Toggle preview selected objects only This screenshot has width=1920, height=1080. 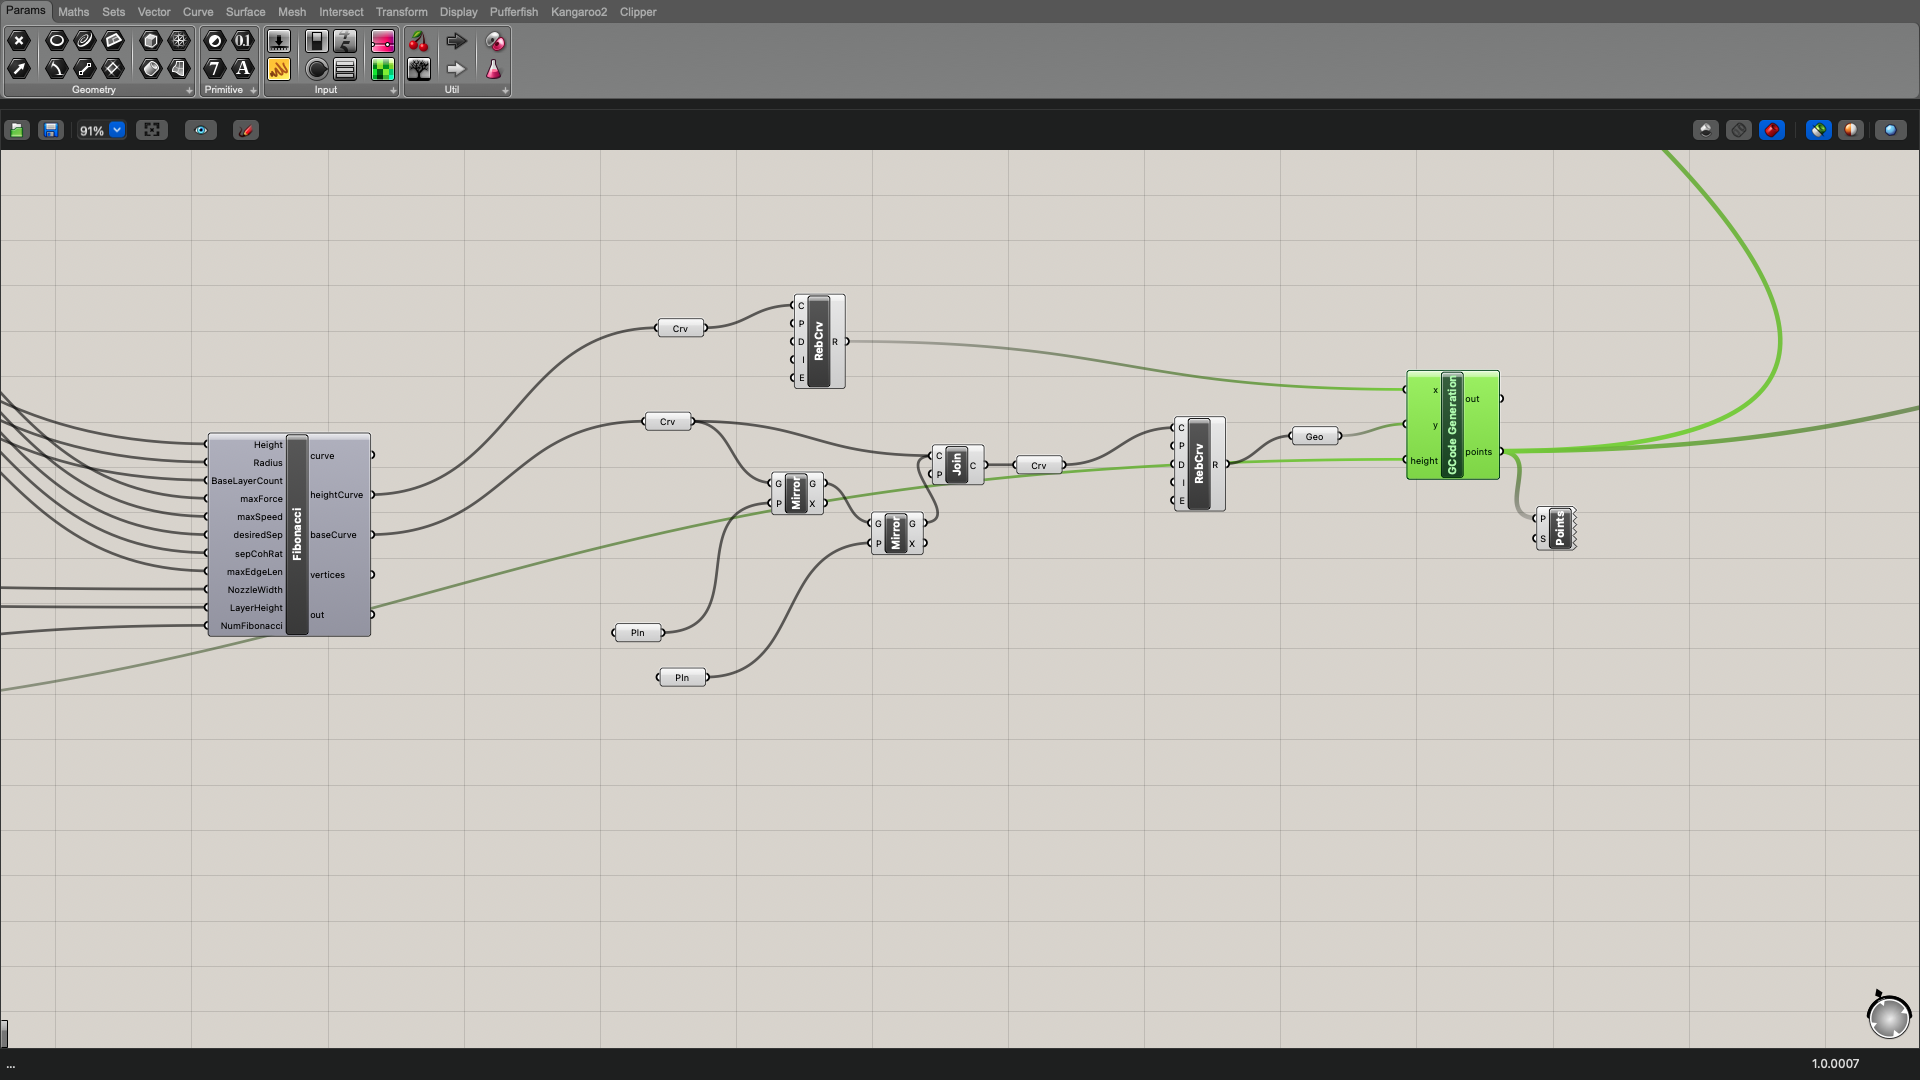click(1819, 130)
